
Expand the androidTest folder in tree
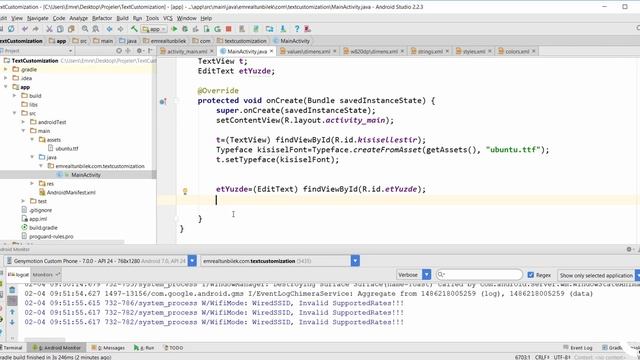[x=23, y=122]
